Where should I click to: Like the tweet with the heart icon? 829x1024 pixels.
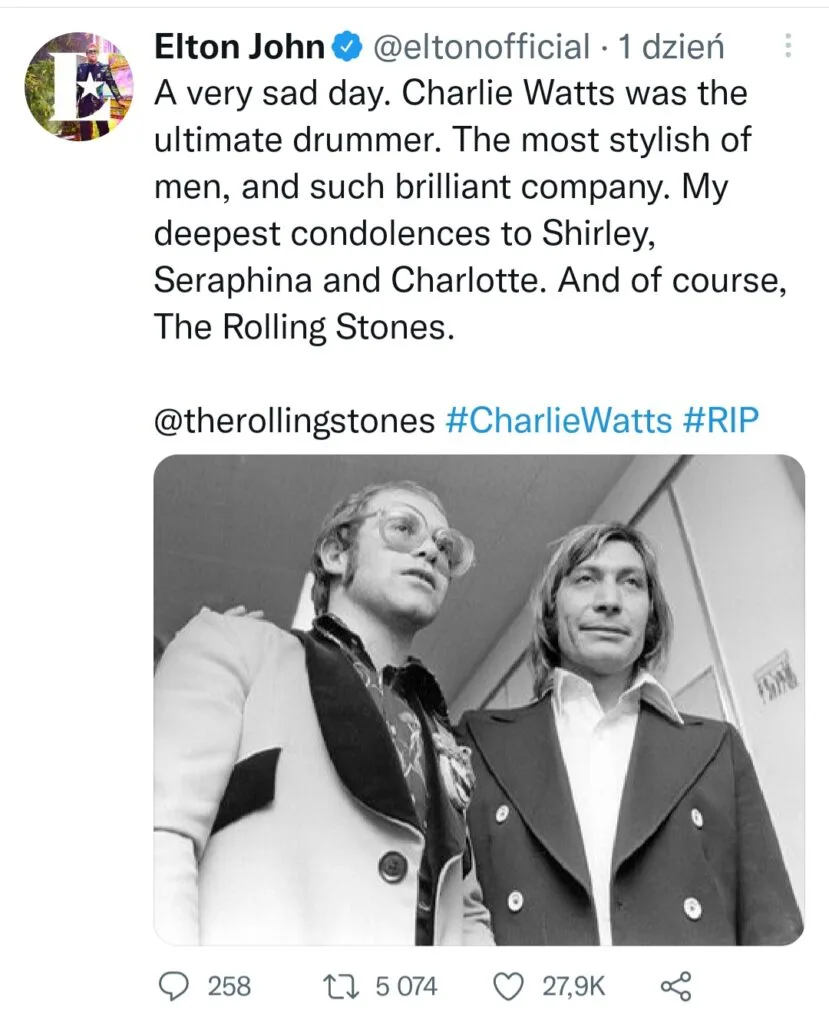(510, 986)
